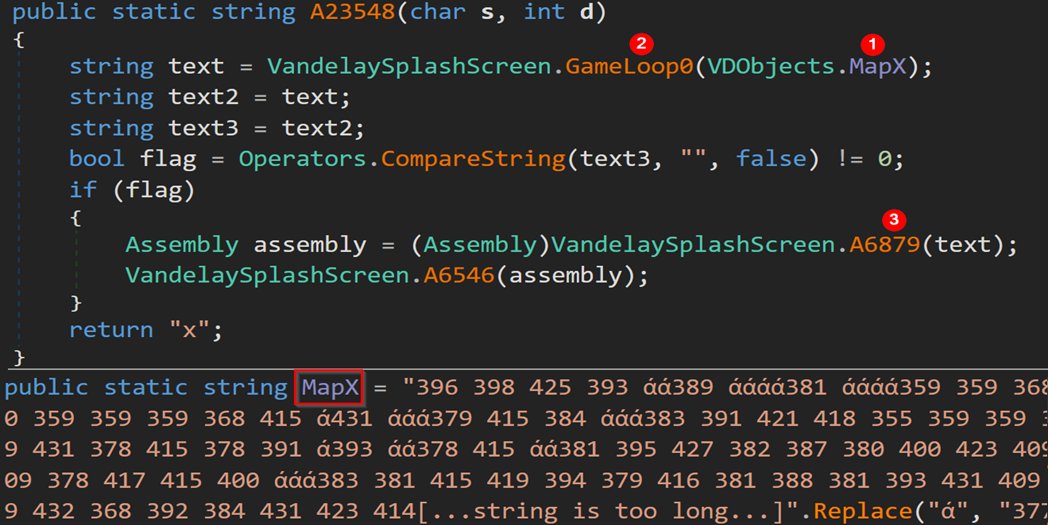
Task: Select the 396 value starting MapX string
Action: tap(437, 387)
